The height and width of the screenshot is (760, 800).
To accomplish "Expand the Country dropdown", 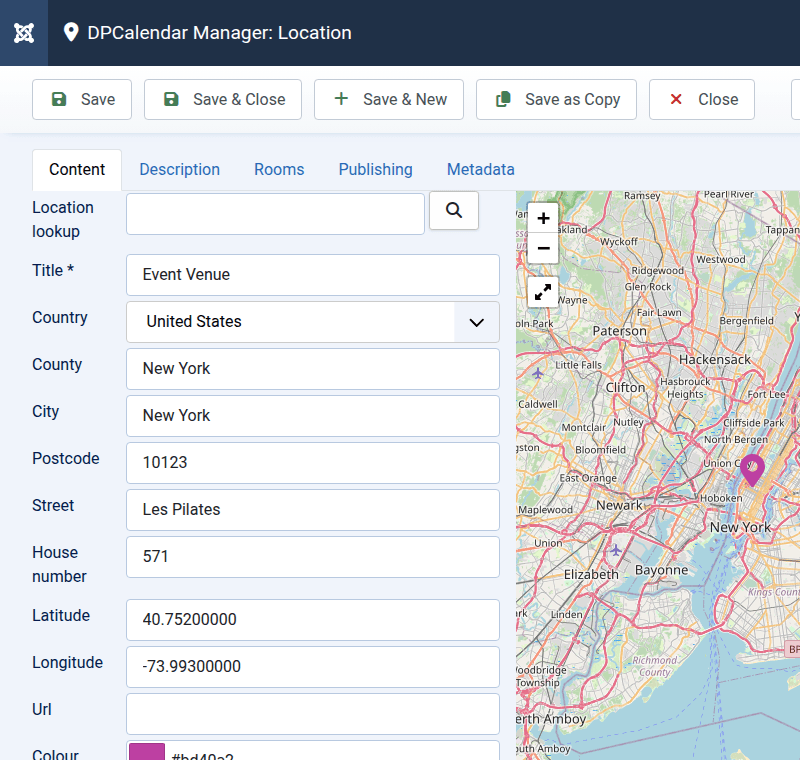I will [x=477, y=322].
